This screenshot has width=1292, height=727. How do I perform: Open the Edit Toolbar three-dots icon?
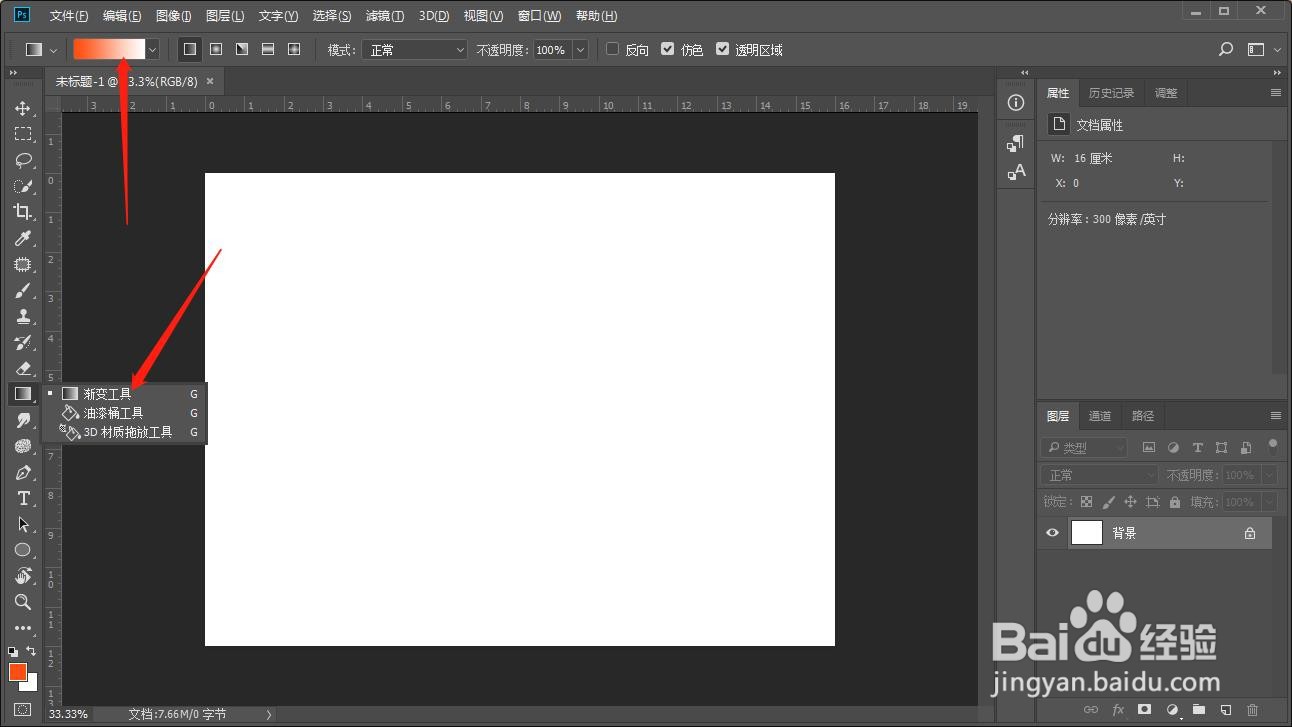23,628
